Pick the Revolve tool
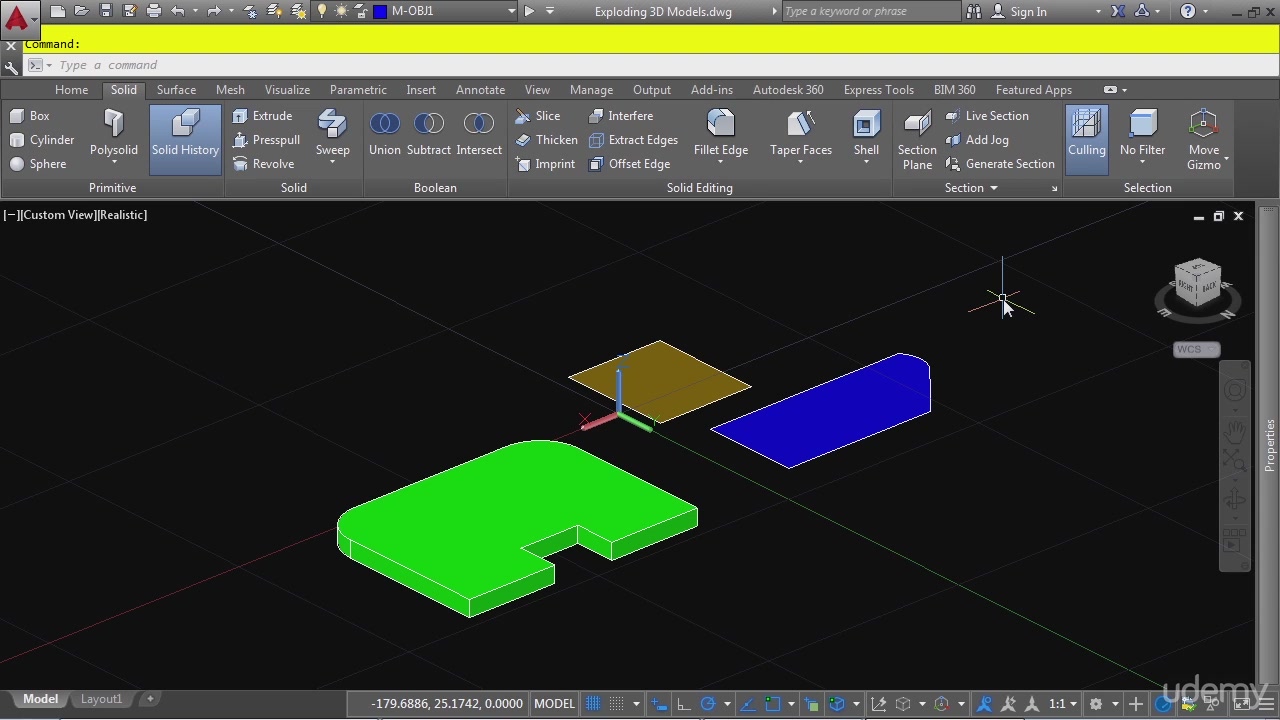The image size is (1280, 720). click(263, 164)
